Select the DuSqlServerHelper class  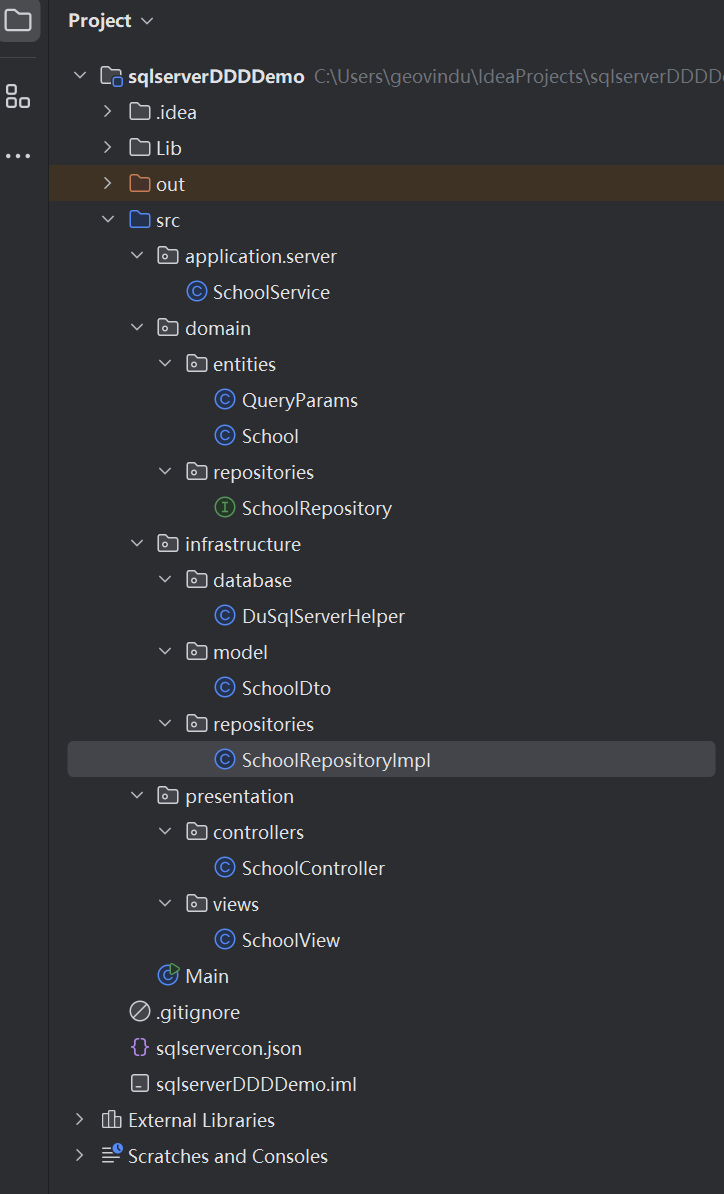(x=323, y=616)
